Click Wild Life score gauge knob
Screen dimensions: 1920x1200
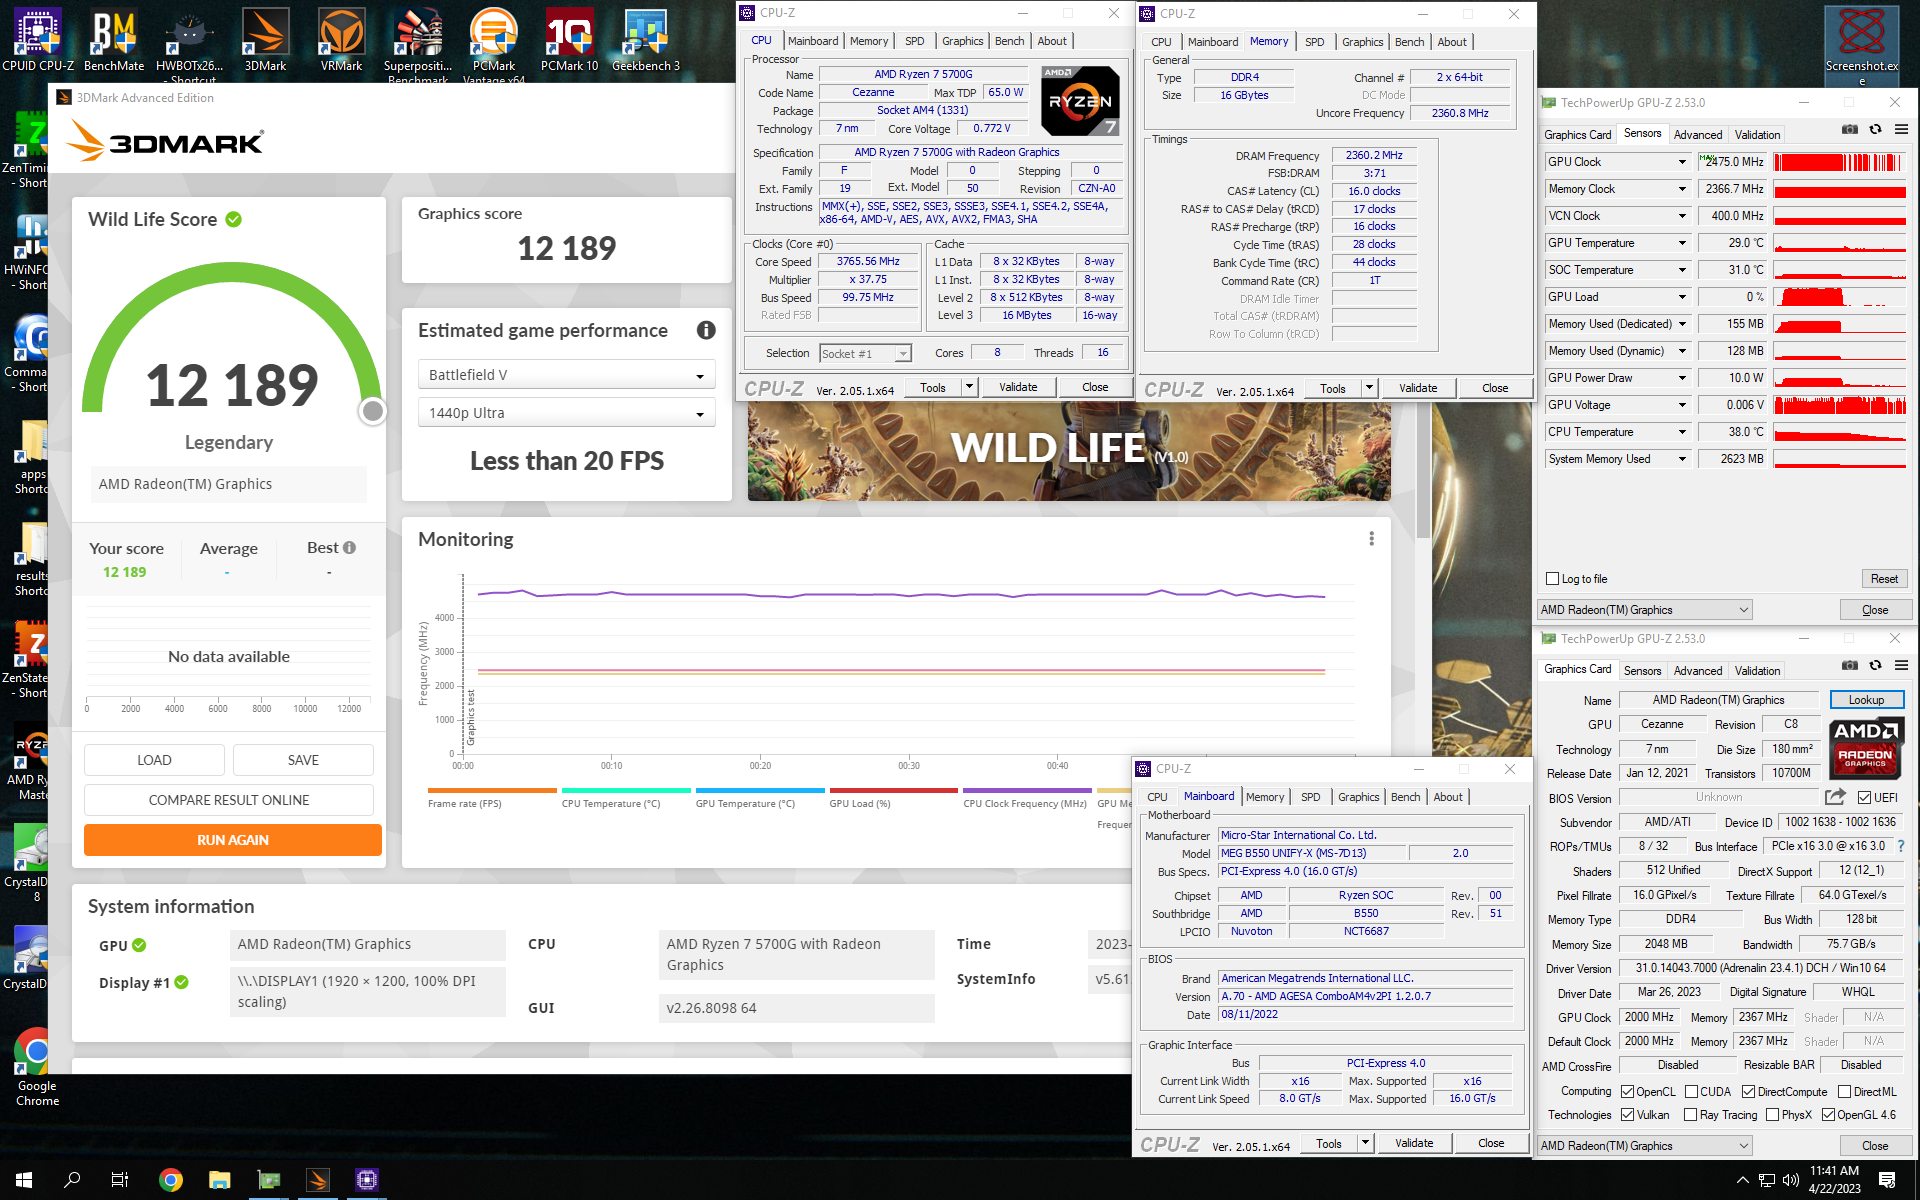(x=373, y=410)
